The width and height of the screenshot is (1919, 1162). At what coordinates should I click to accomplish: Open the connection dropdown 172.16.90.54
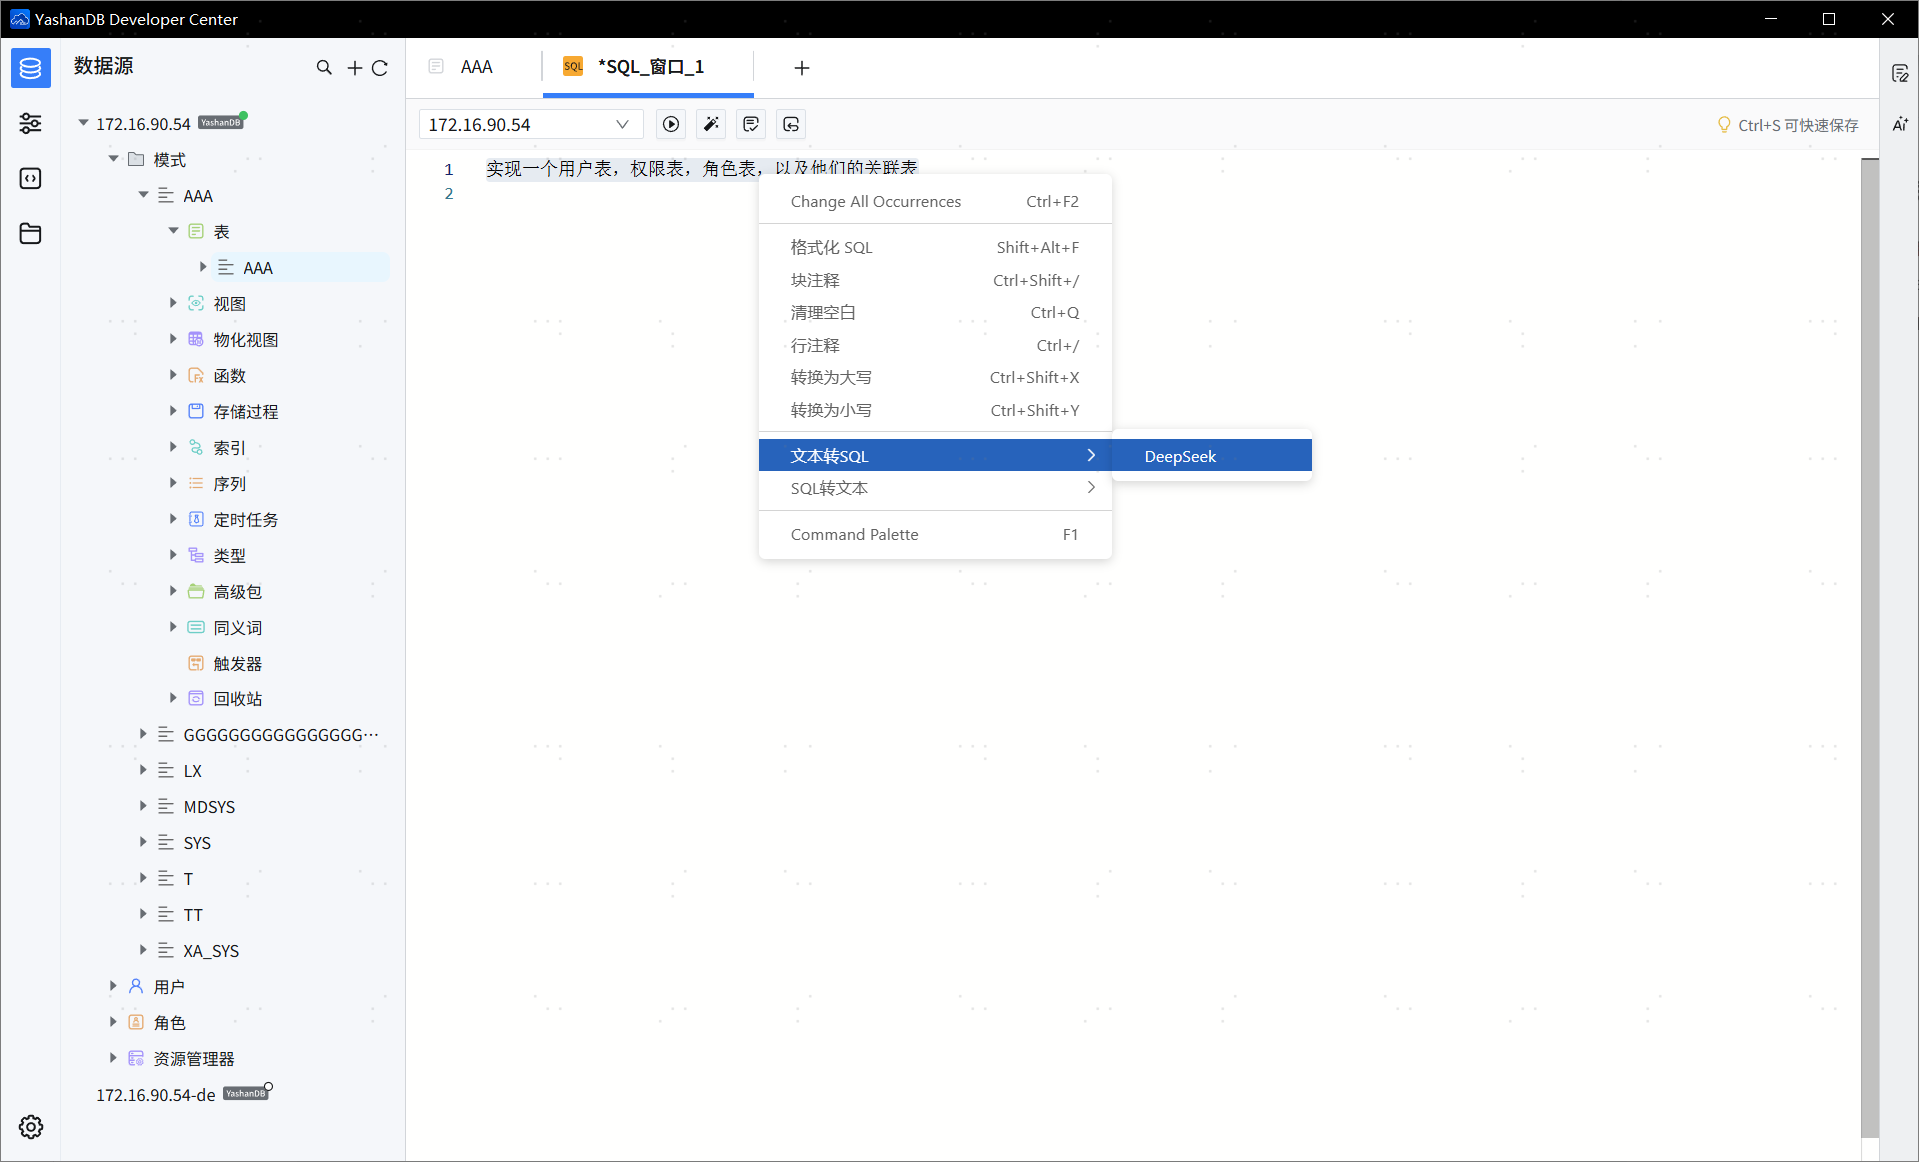[528, 124]
